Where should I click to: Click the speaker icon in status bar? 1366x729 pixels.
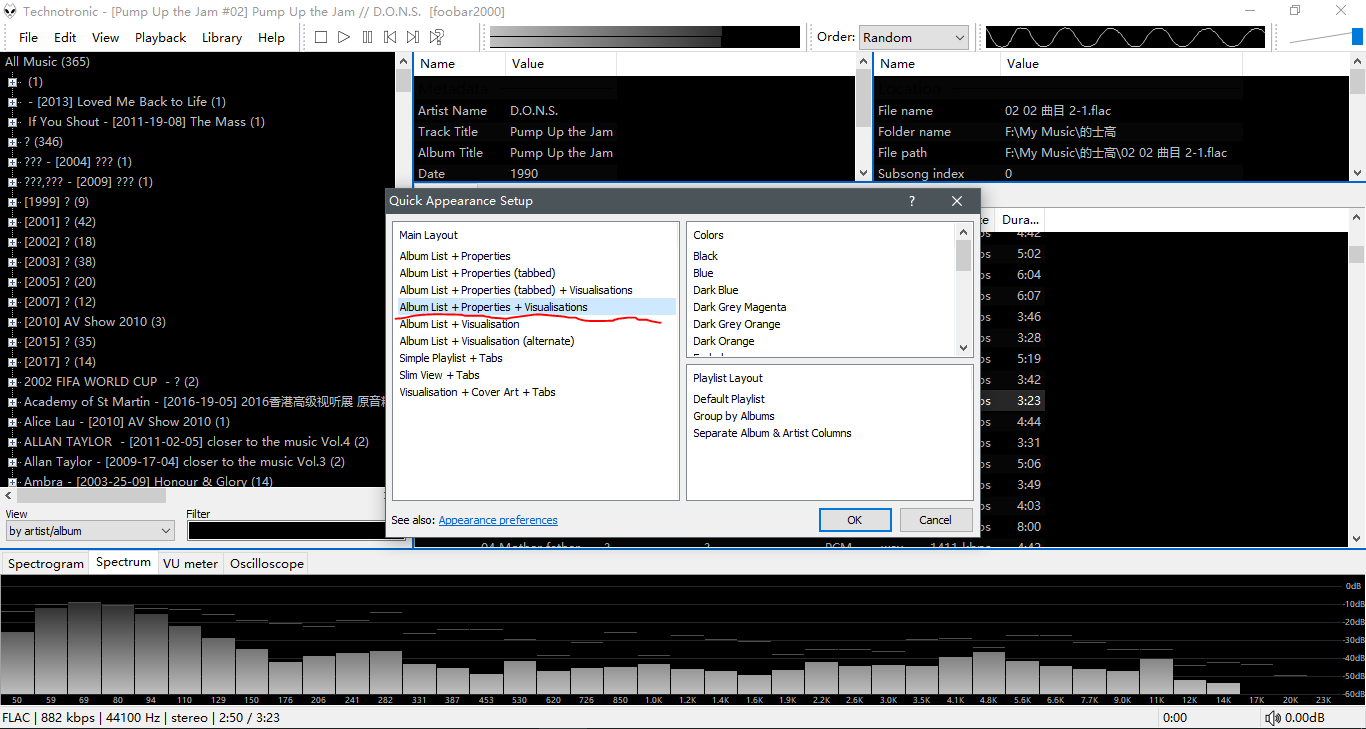(1272, 718)
